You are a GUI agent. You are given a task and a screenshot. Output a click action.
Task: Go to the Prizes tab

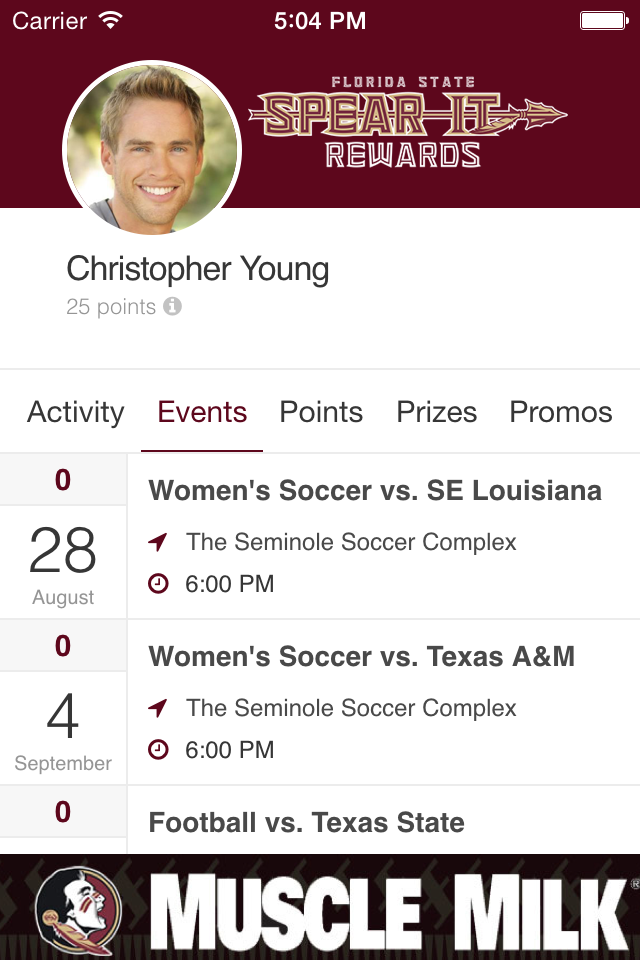pyautogui.click(x=437, y=412)
